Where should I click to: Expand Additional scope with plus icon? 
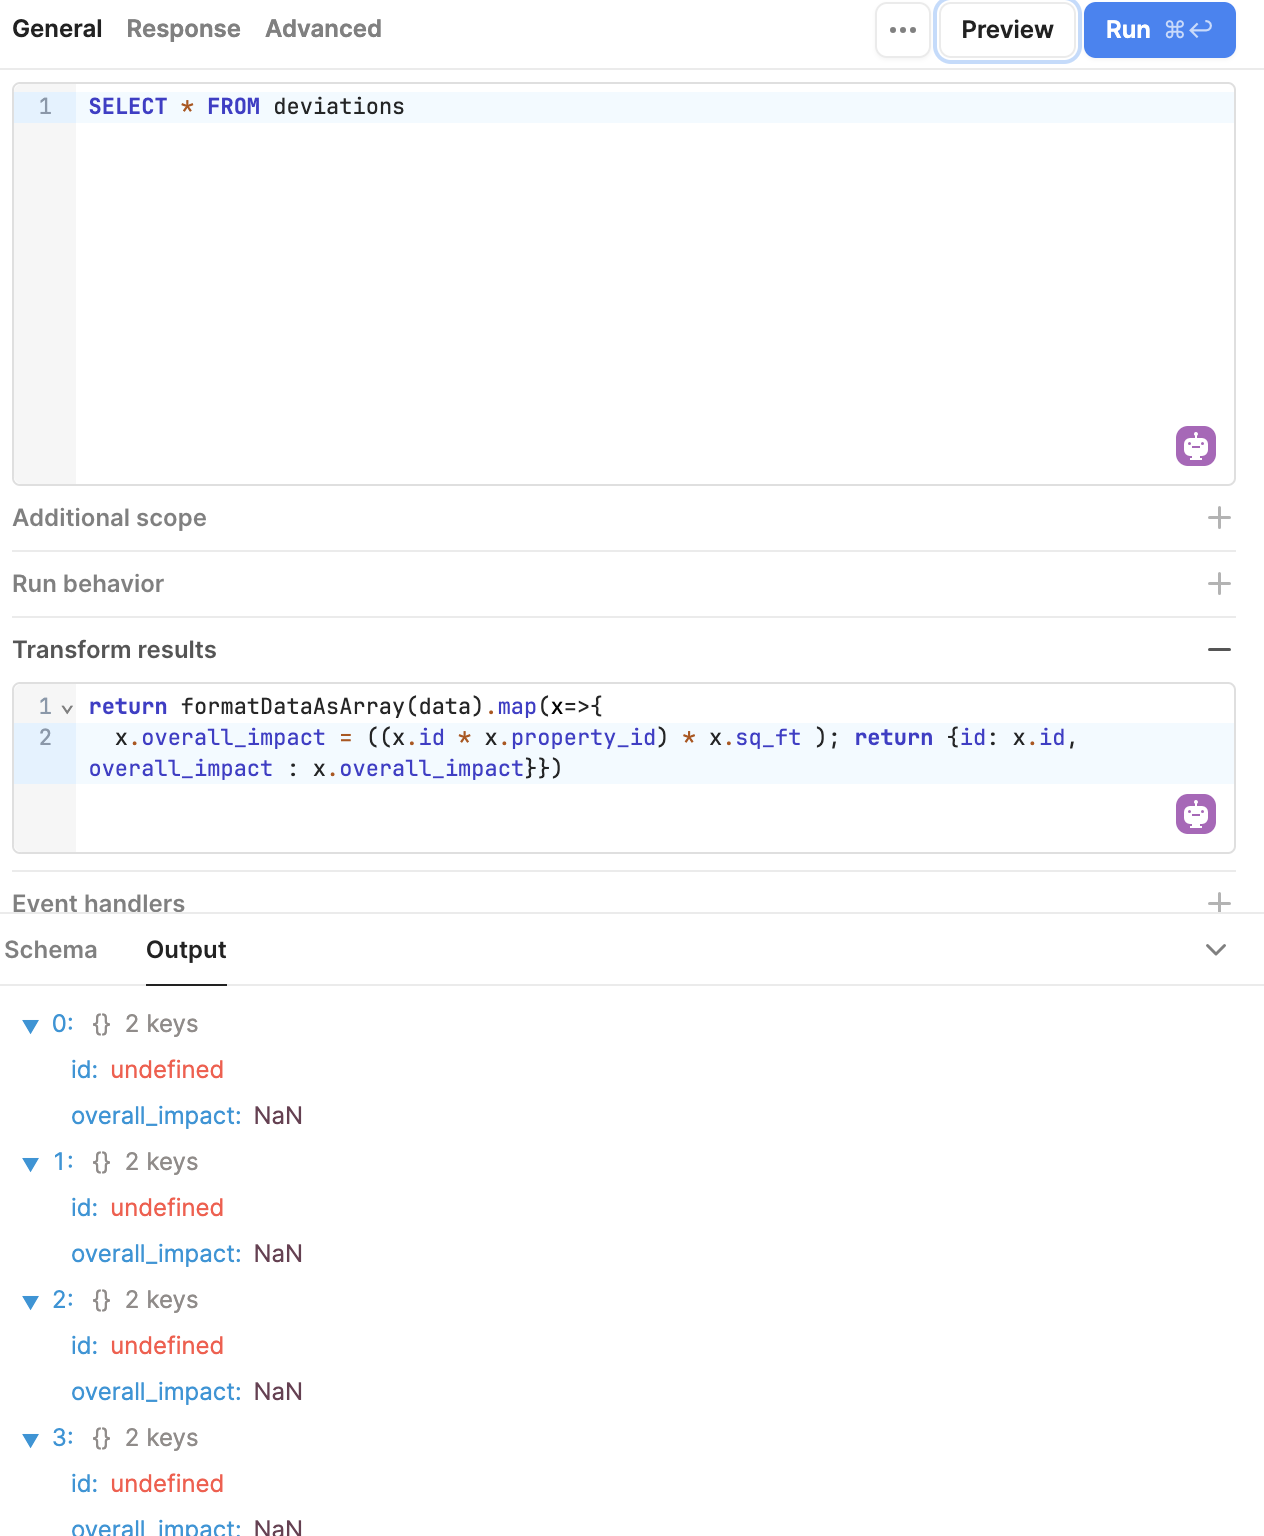(1219, 518)
